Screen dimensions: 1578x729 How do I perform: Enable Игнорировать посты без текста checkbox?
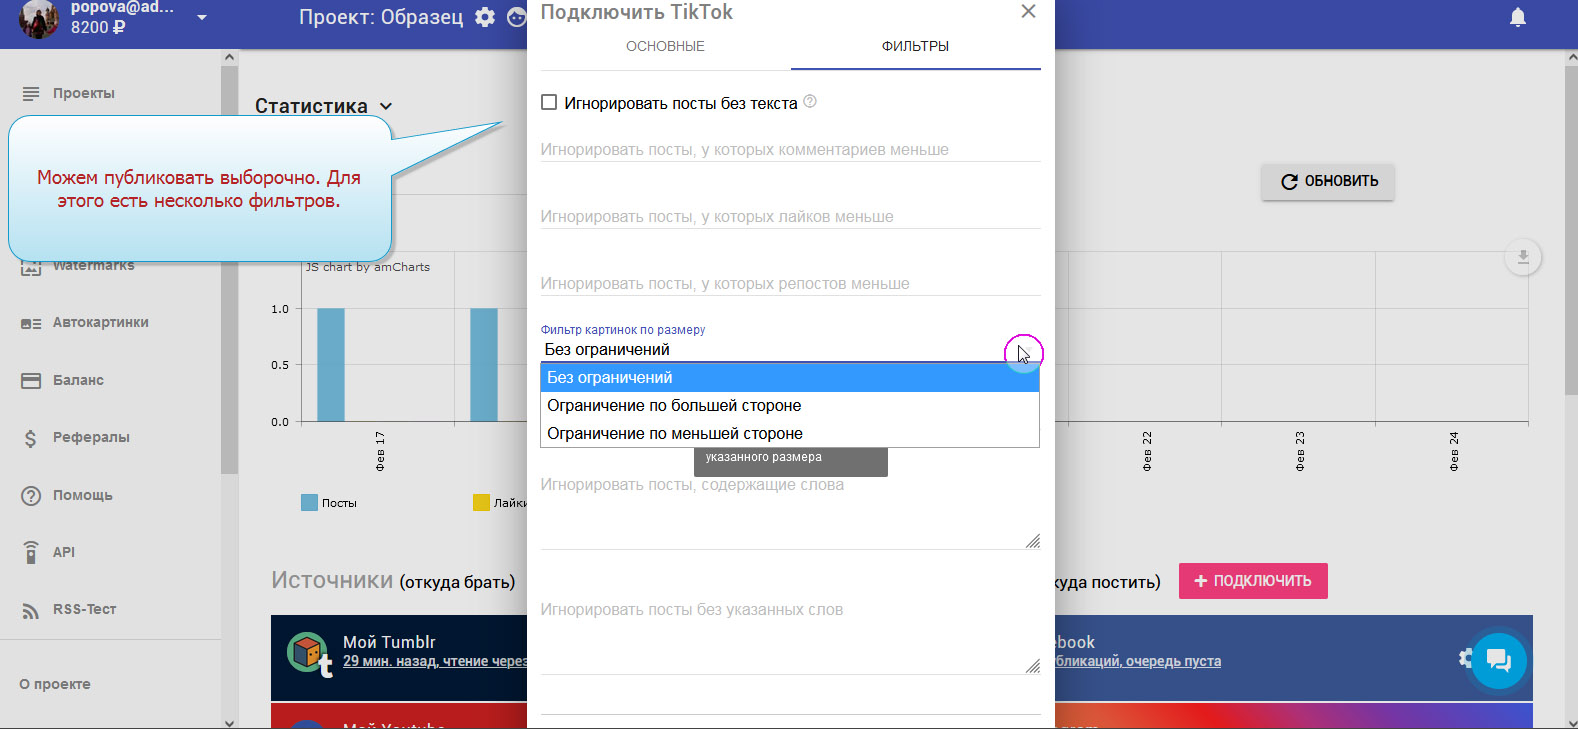pos(549,103)
